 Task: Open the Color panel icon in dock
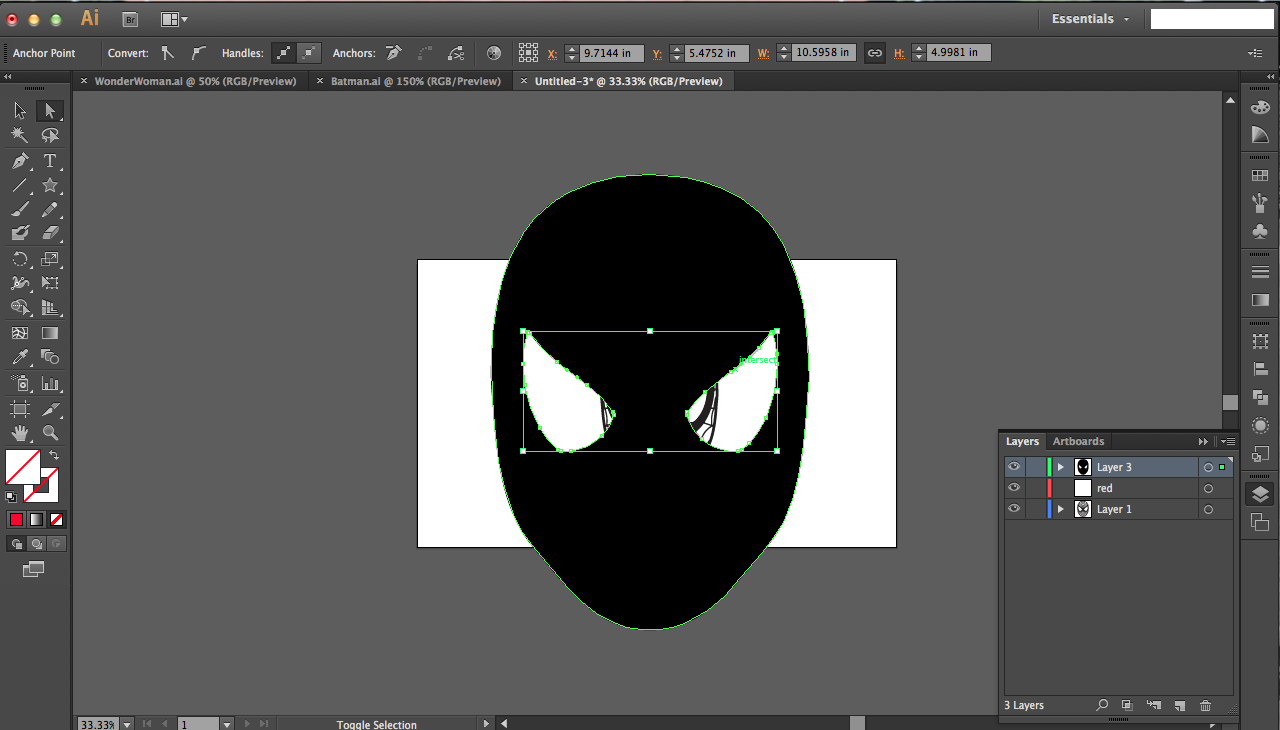tap(1260, 107)
